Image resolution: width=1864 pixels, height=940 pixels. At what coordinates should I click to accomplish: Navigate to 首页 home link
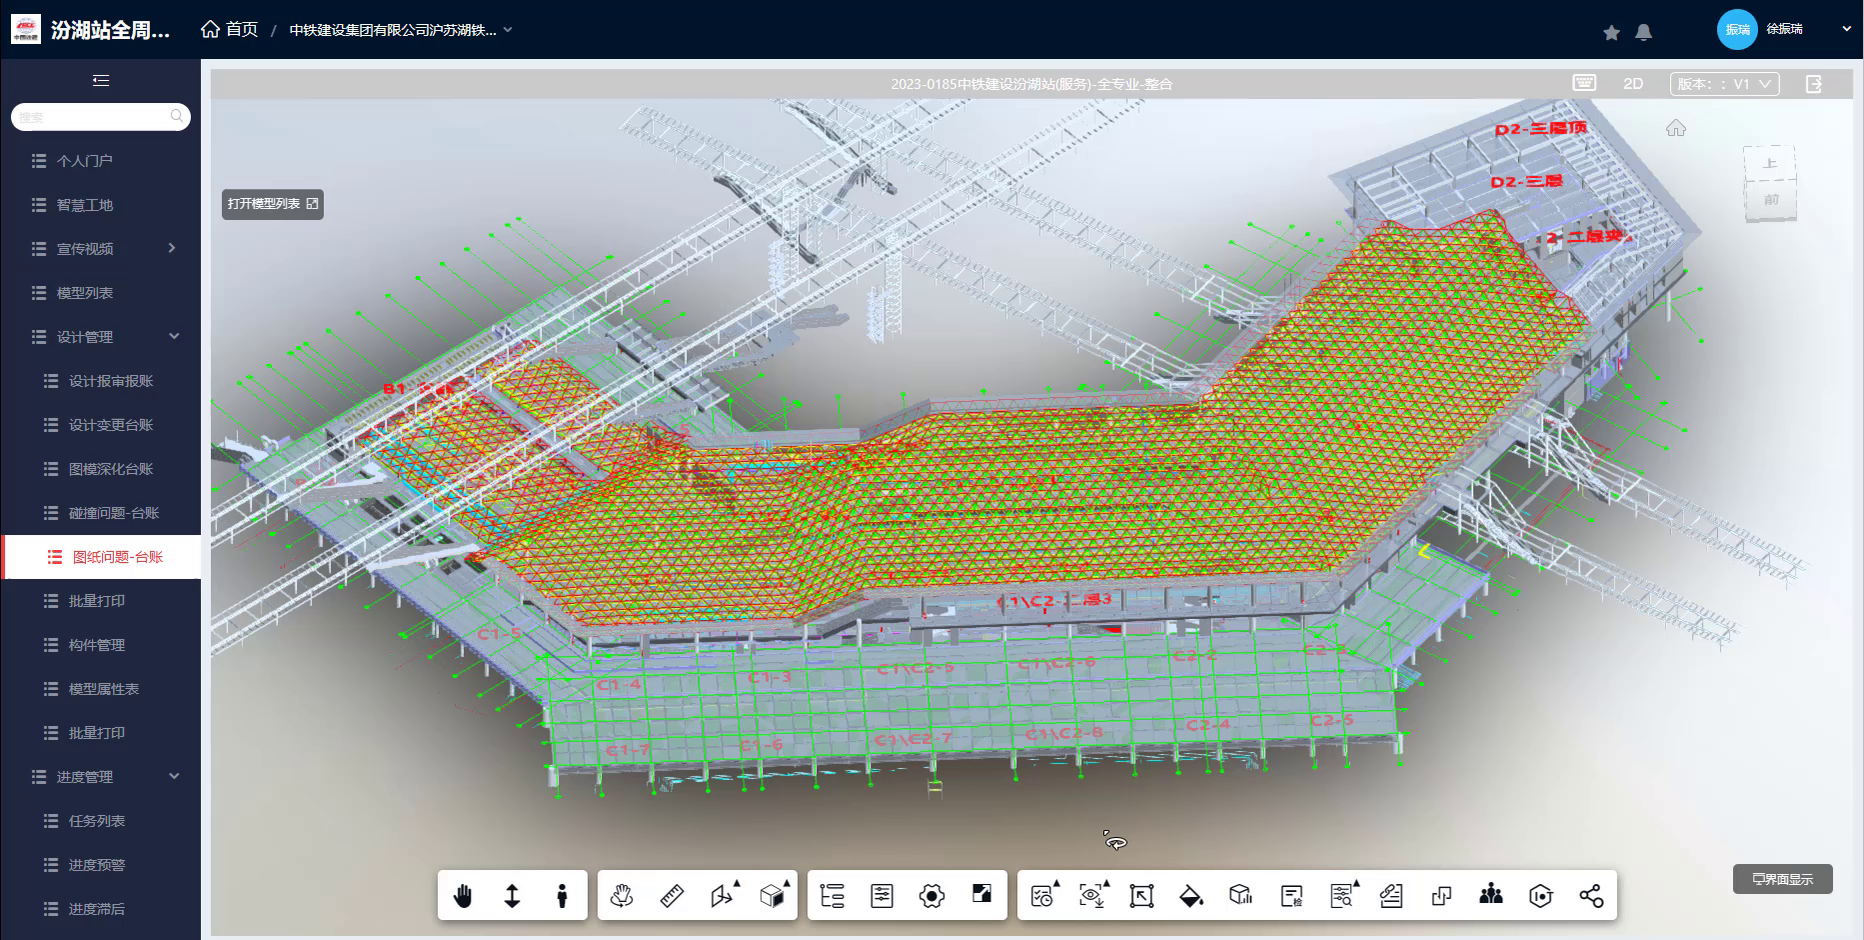[x=230, y=30]
